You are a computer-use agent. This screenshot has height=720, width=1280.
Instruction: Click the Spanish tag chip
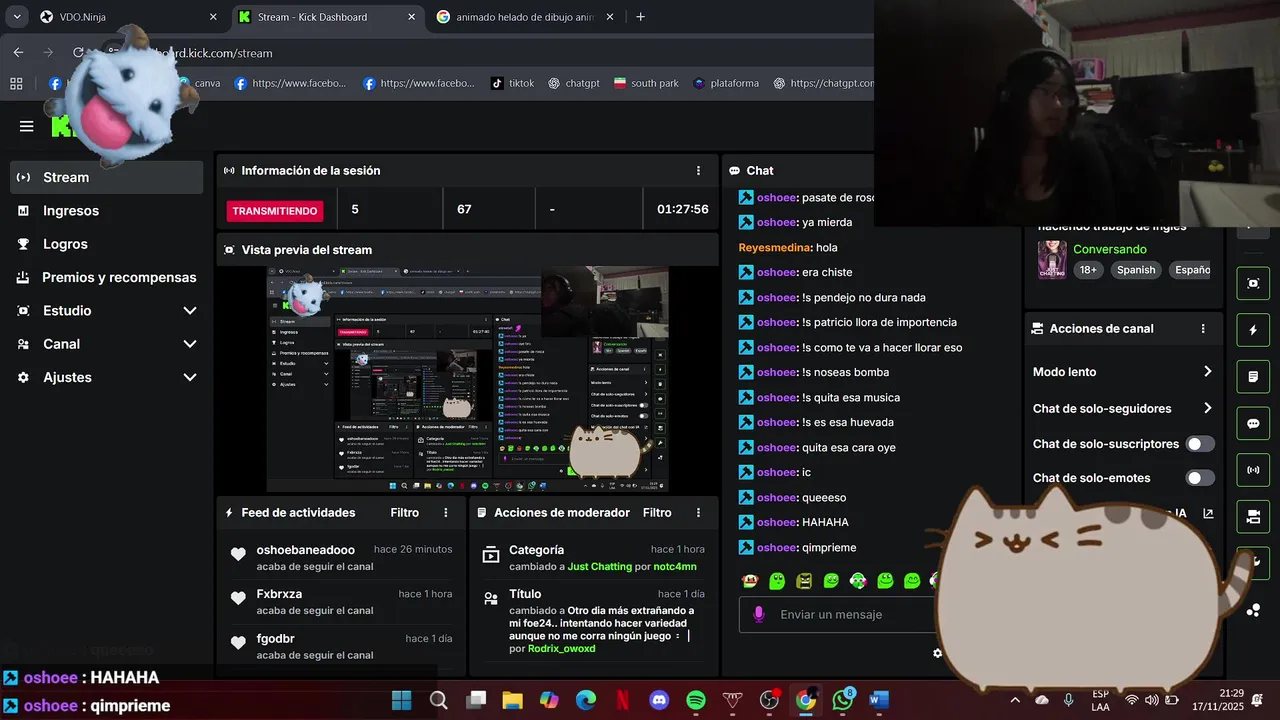pos(1136,270)
